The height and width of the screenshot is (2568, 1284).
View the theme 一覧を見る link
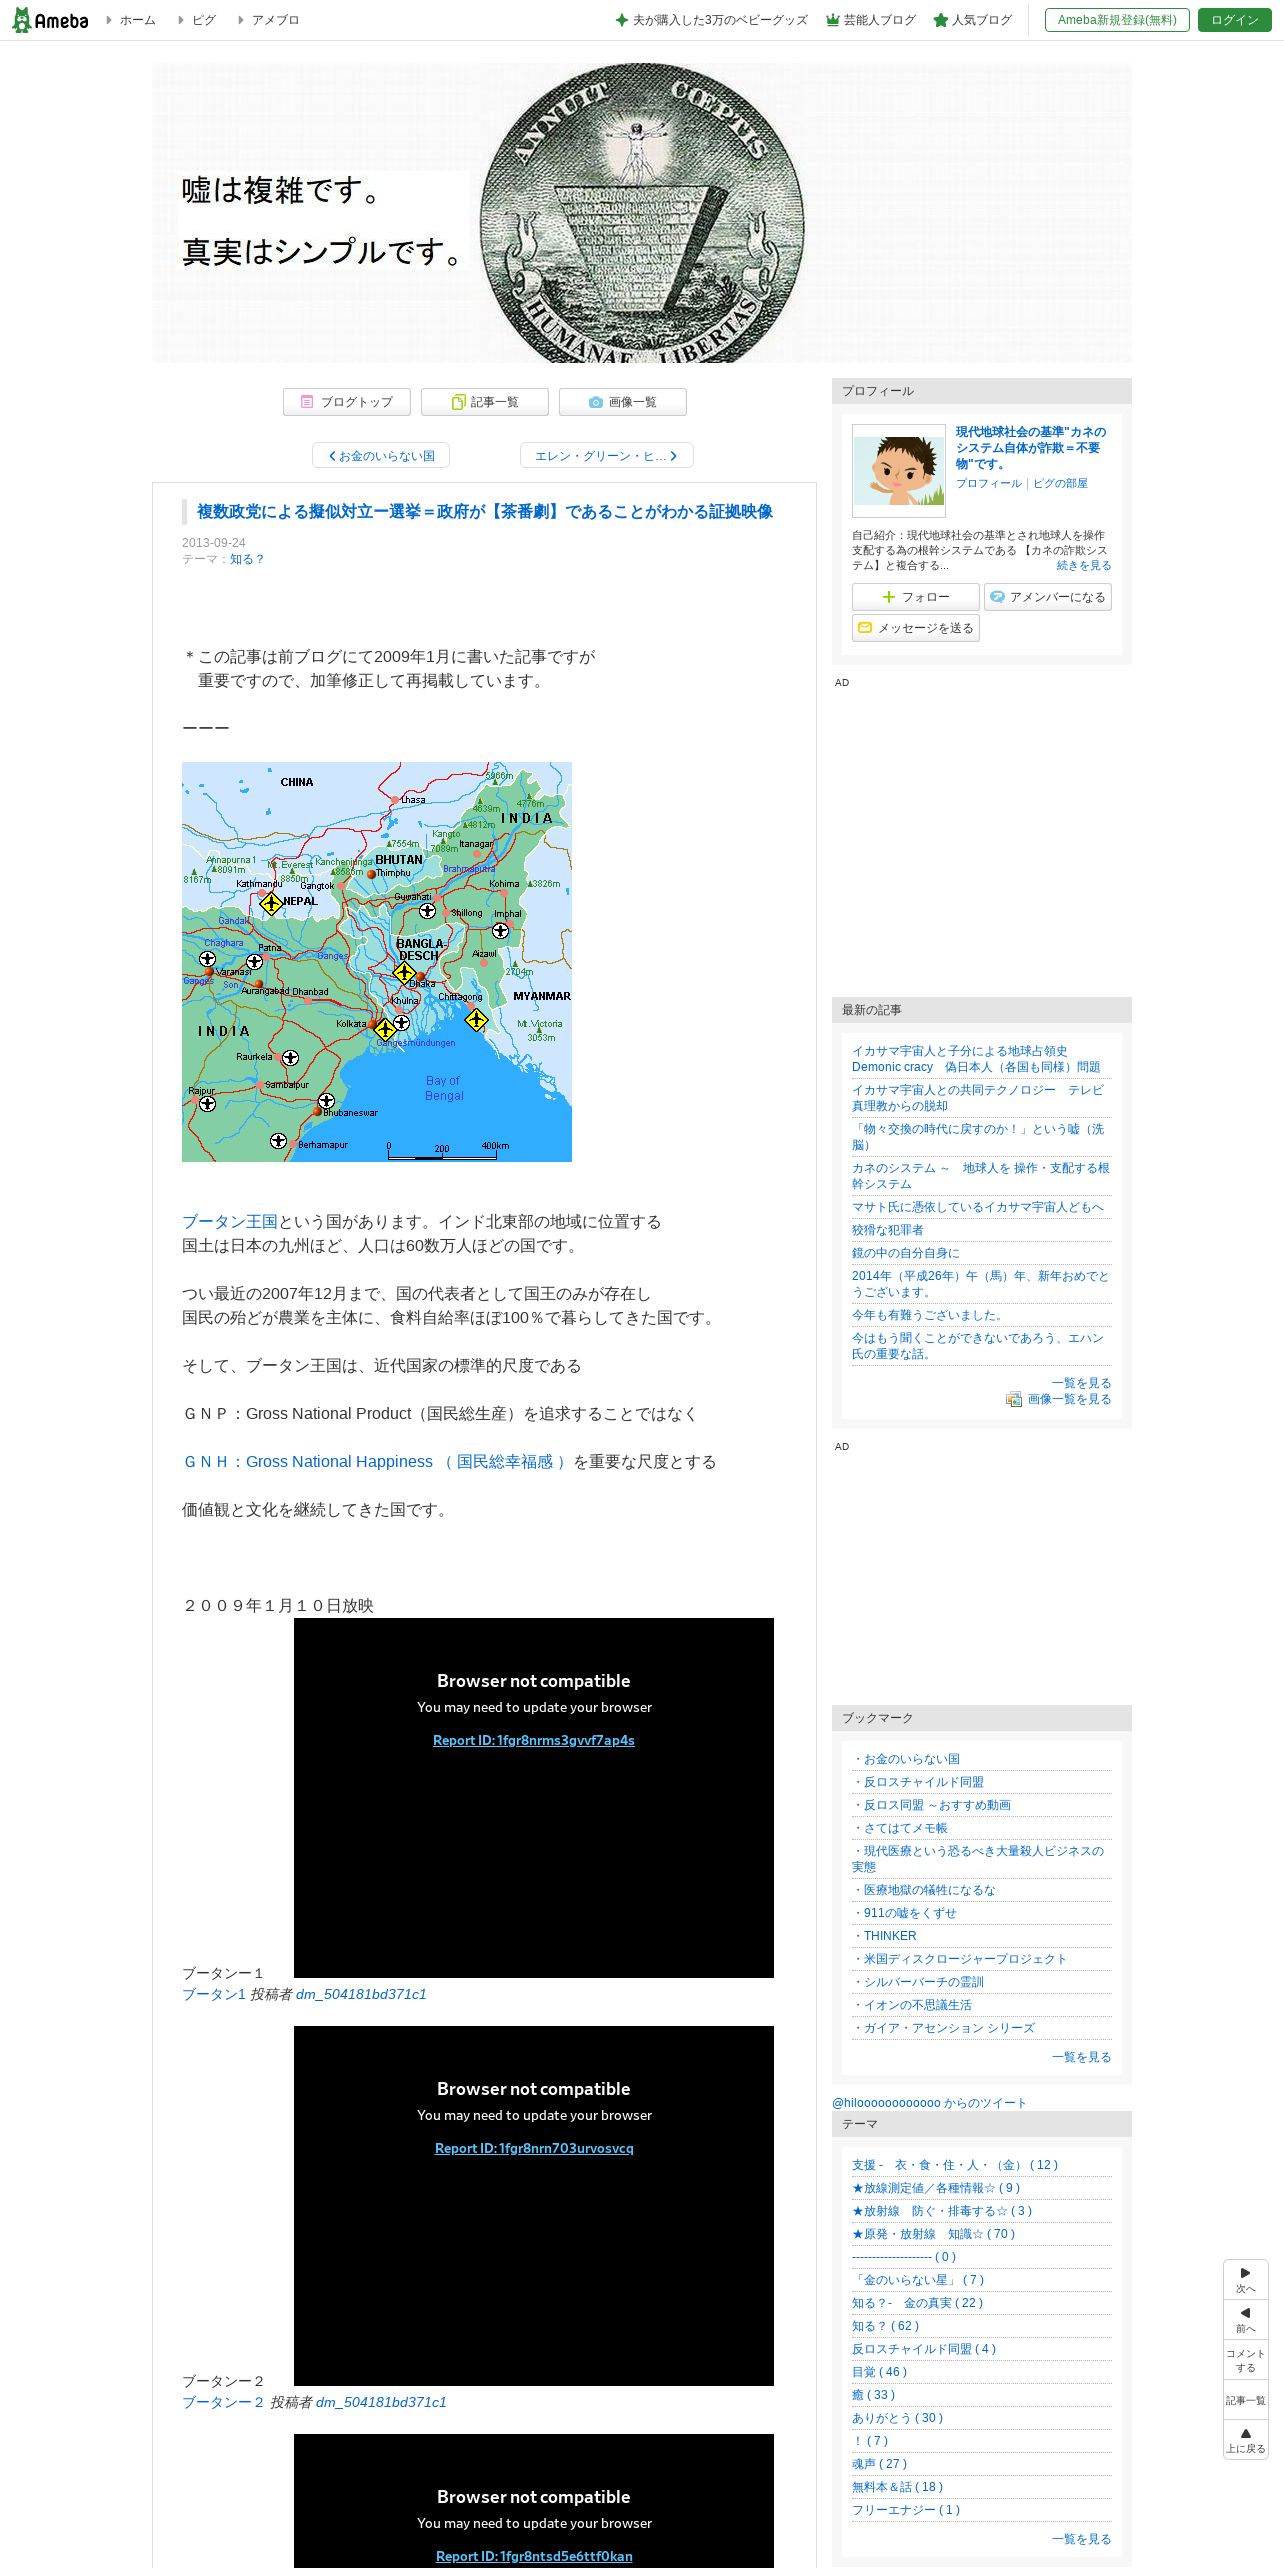pos(1081,2539)
